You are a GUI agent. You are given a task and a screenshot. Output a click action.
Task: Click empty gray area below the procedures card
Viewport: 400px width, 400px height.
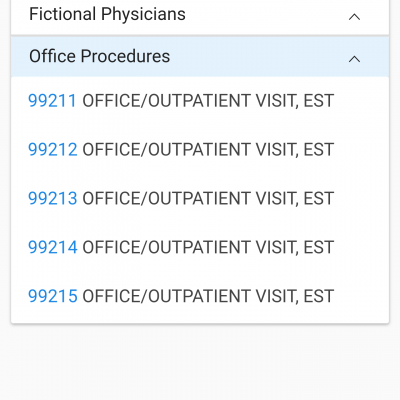click(x=200, y=362)
